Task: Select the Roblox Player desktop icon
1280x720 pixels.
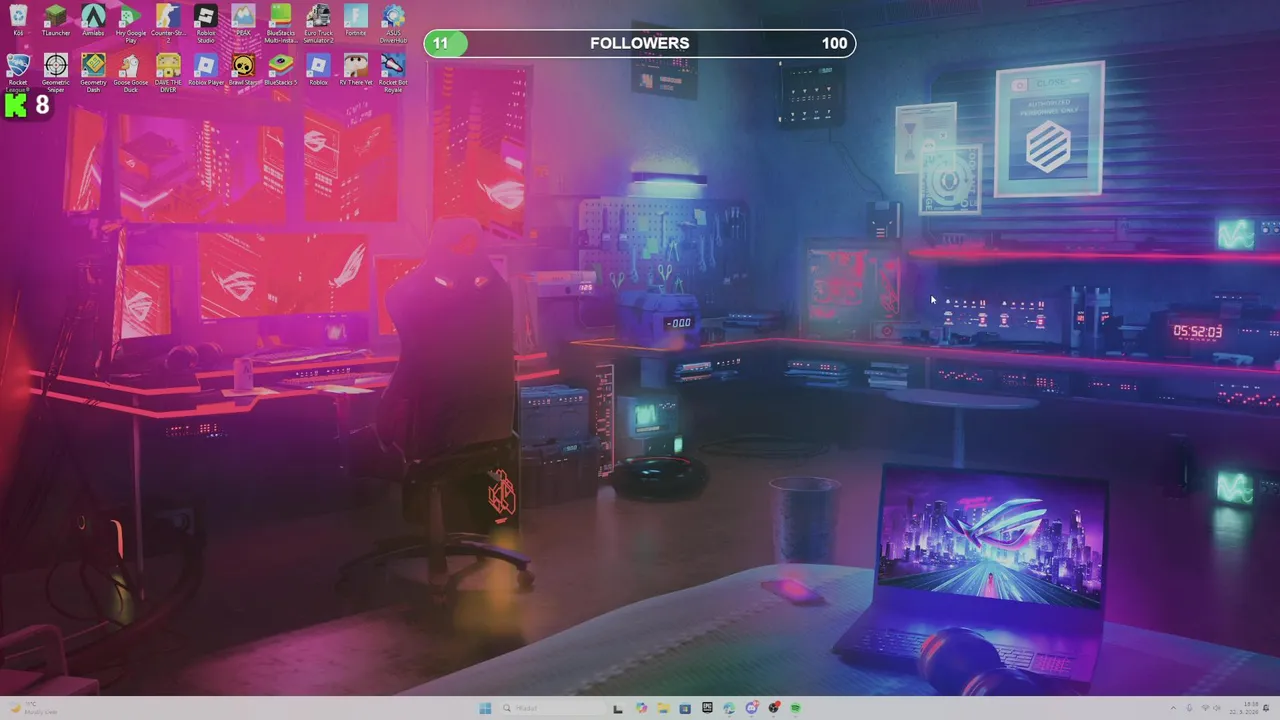Action: point(206,71)
